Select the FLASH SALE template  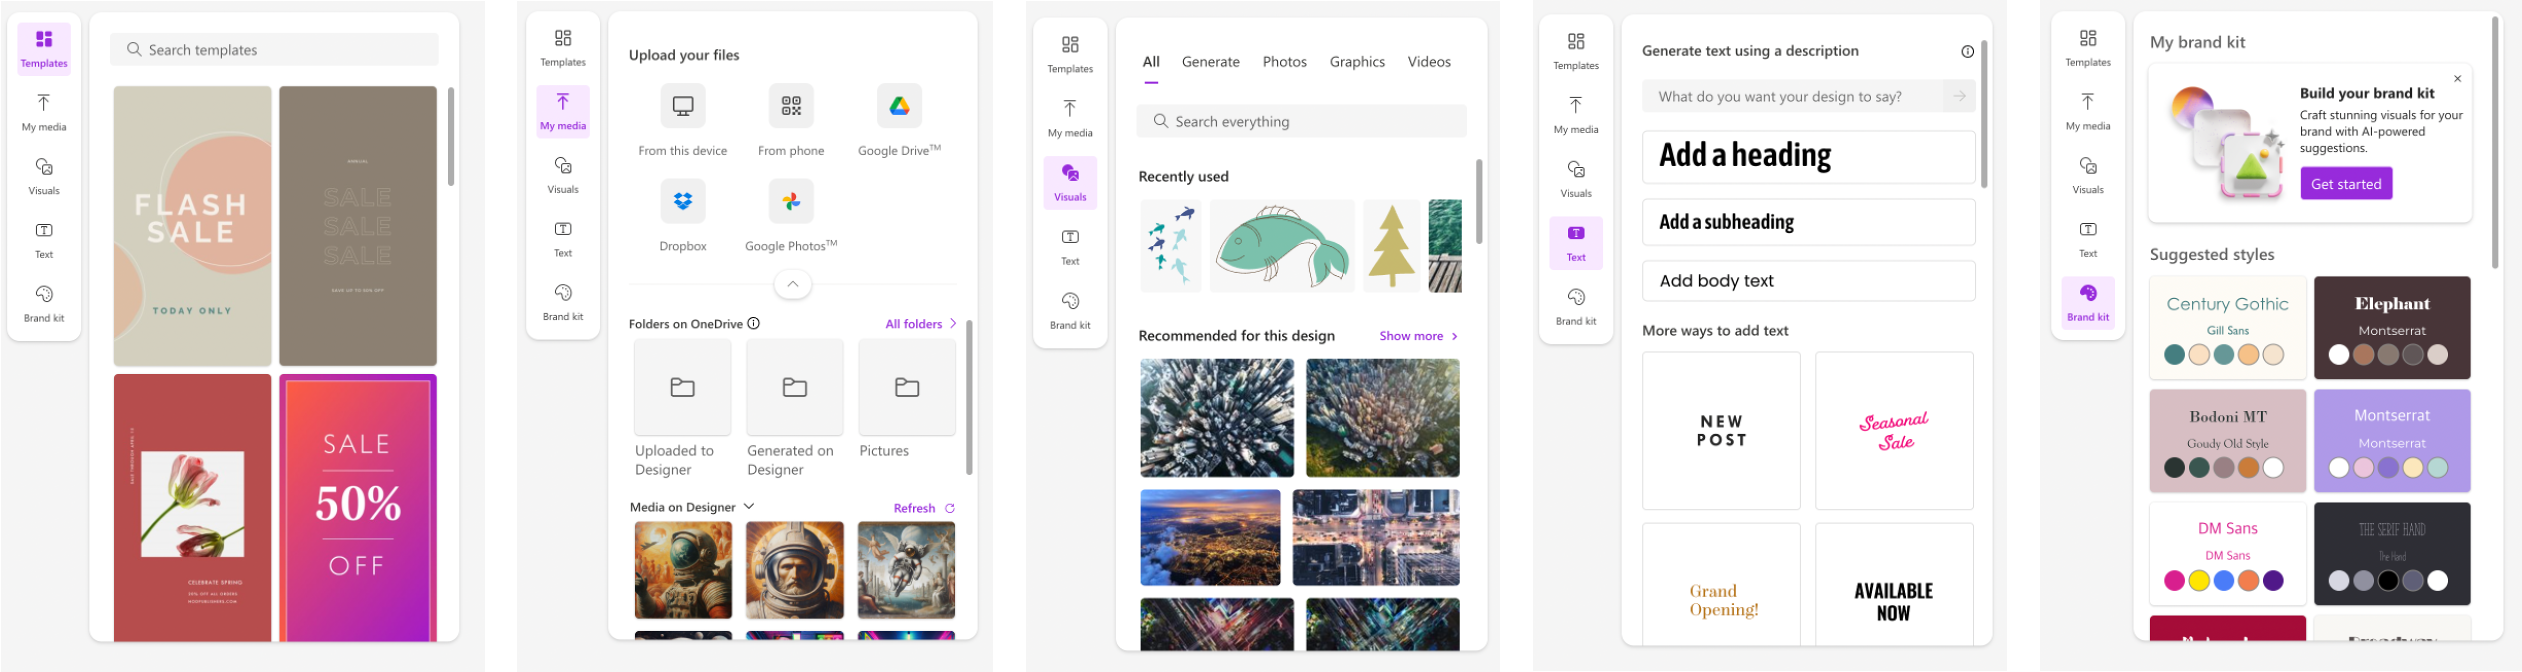192,226
